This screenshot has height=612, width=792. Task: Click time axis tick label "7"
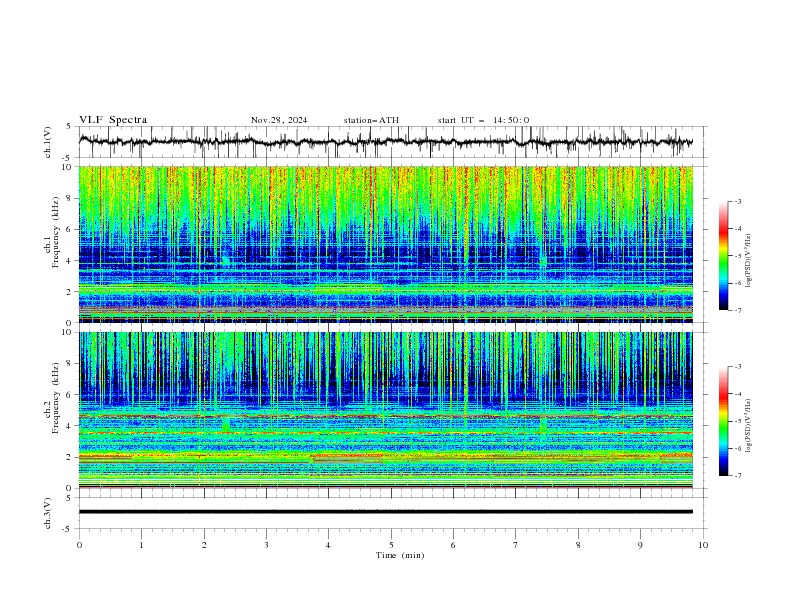coord(516,545)
